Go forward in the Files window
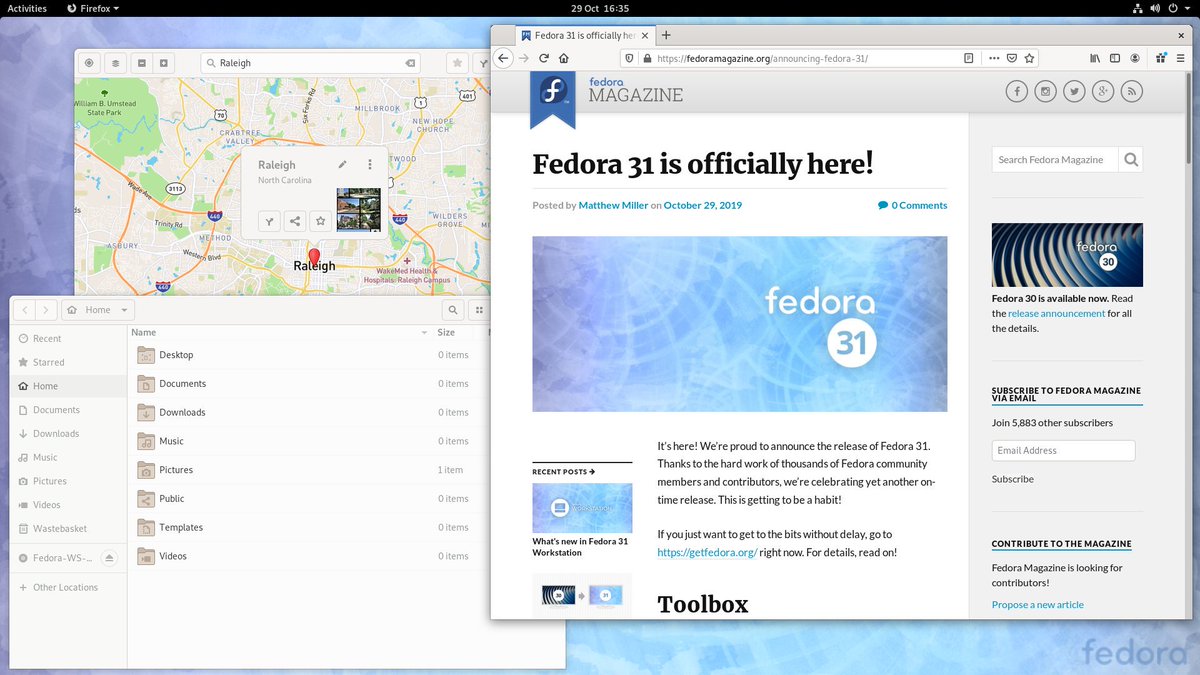Image resolution: width=1200 pixels, height=675 pixels. [x=44, y=310]
